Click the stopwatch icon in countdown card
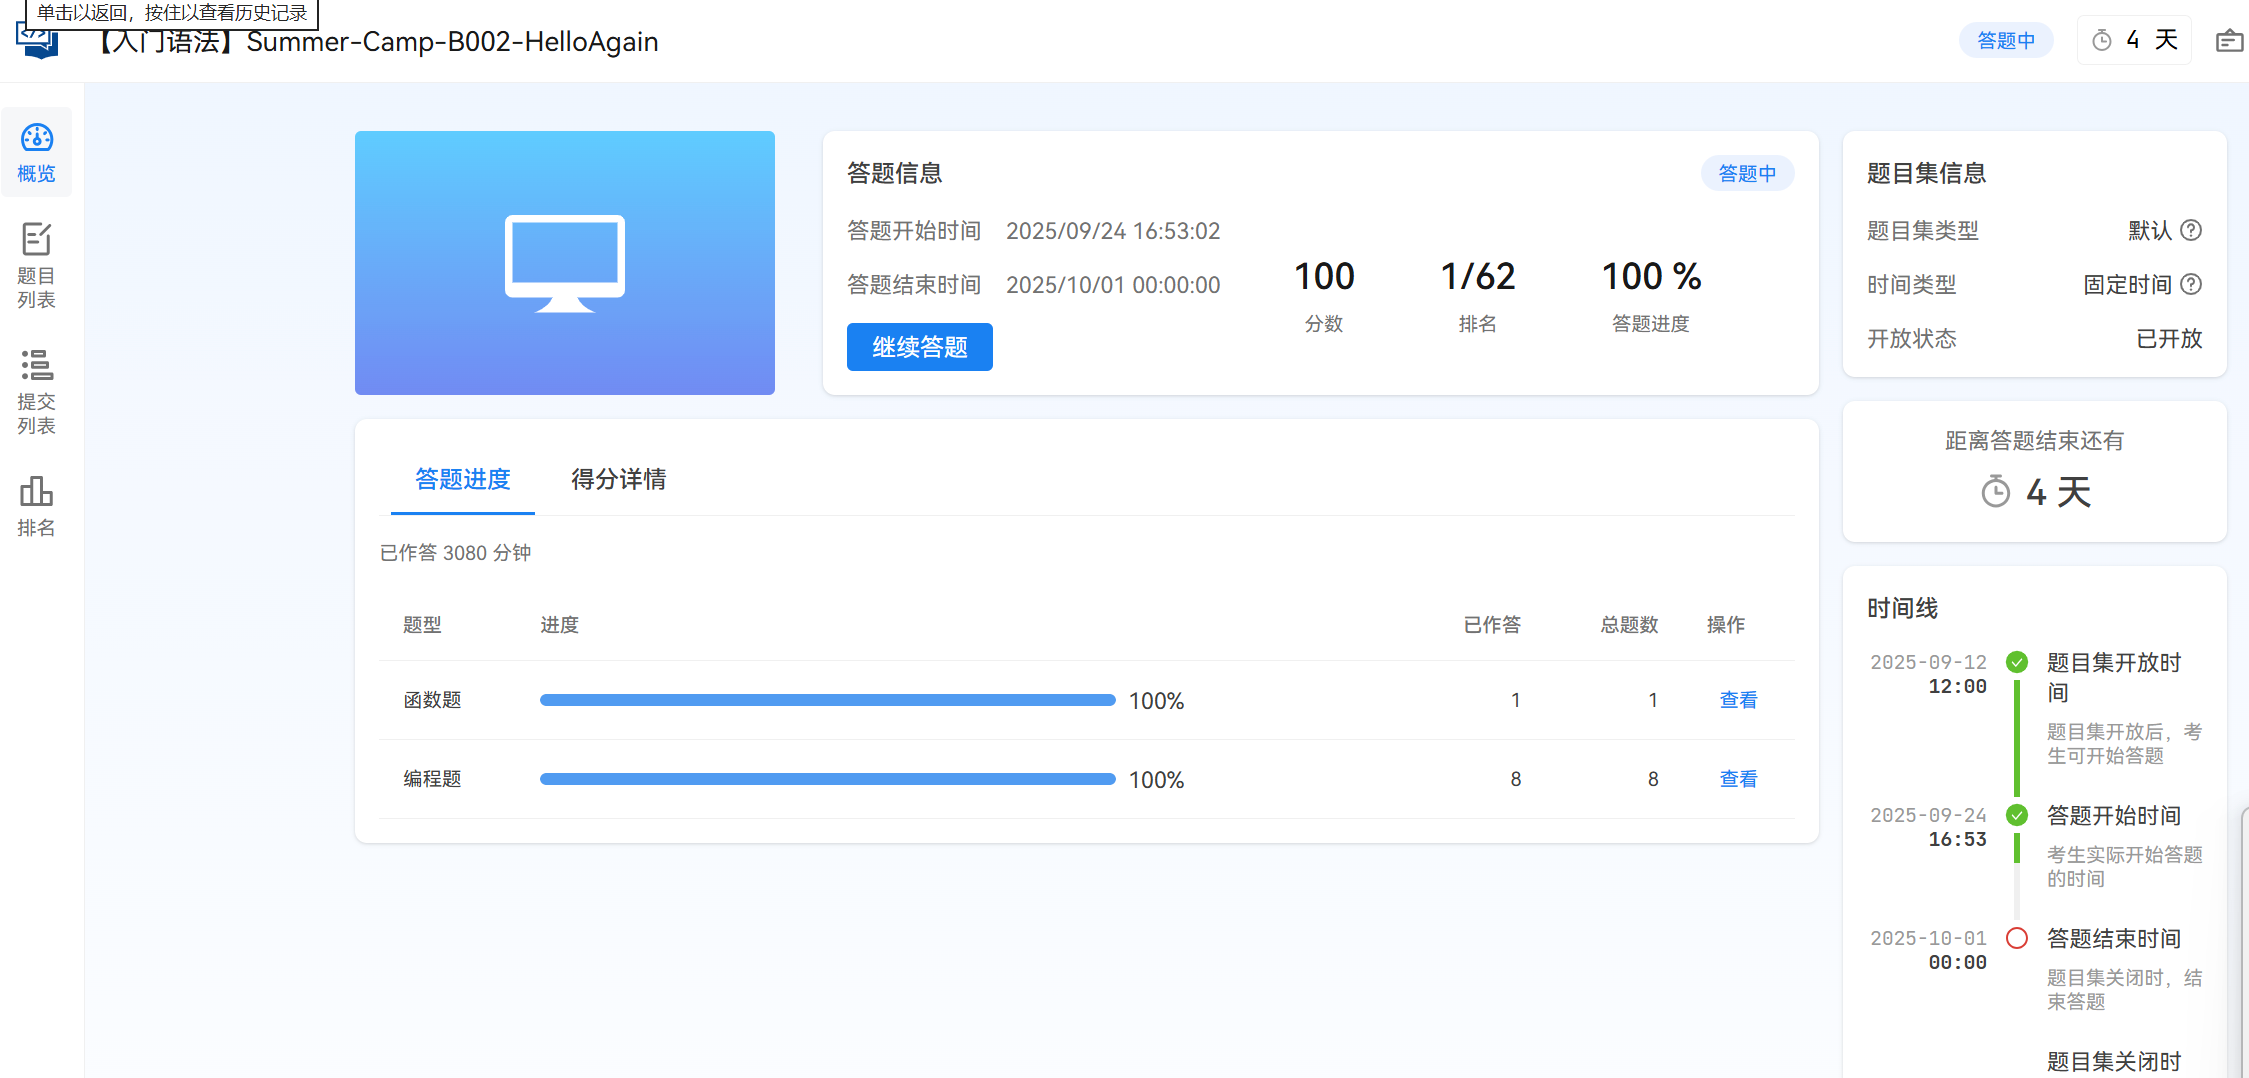The width and height of the screenshot is (2249, 1078). pos(1996,491)
